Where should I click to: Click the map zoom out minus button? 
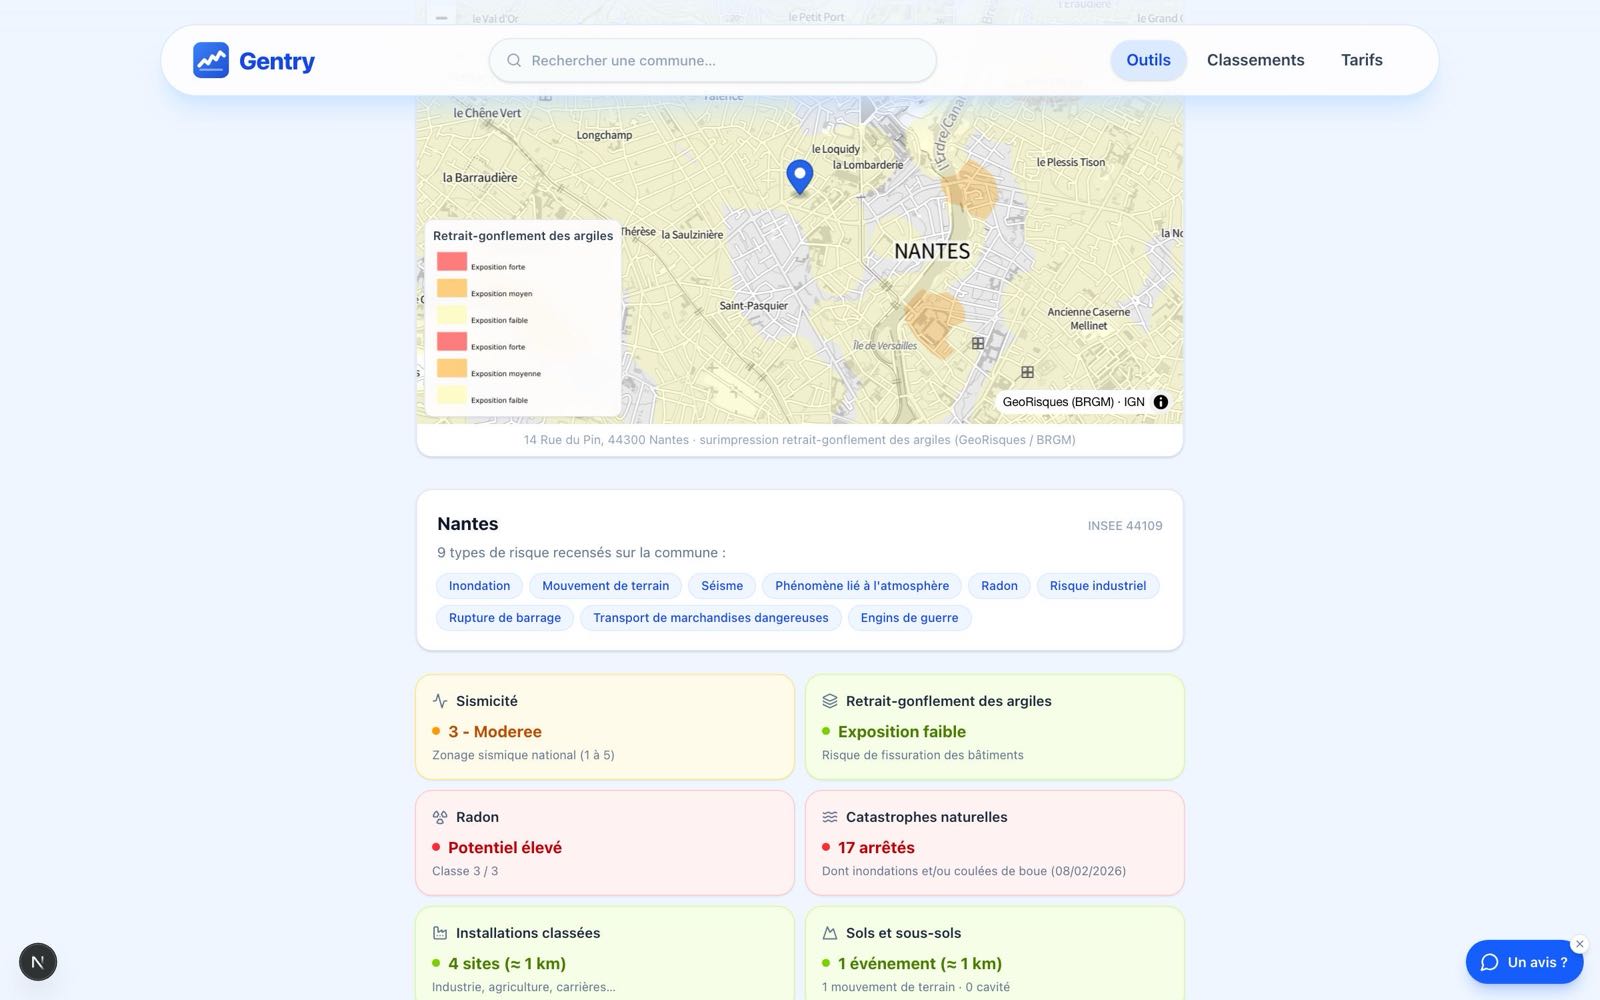(x=441, y=17)
